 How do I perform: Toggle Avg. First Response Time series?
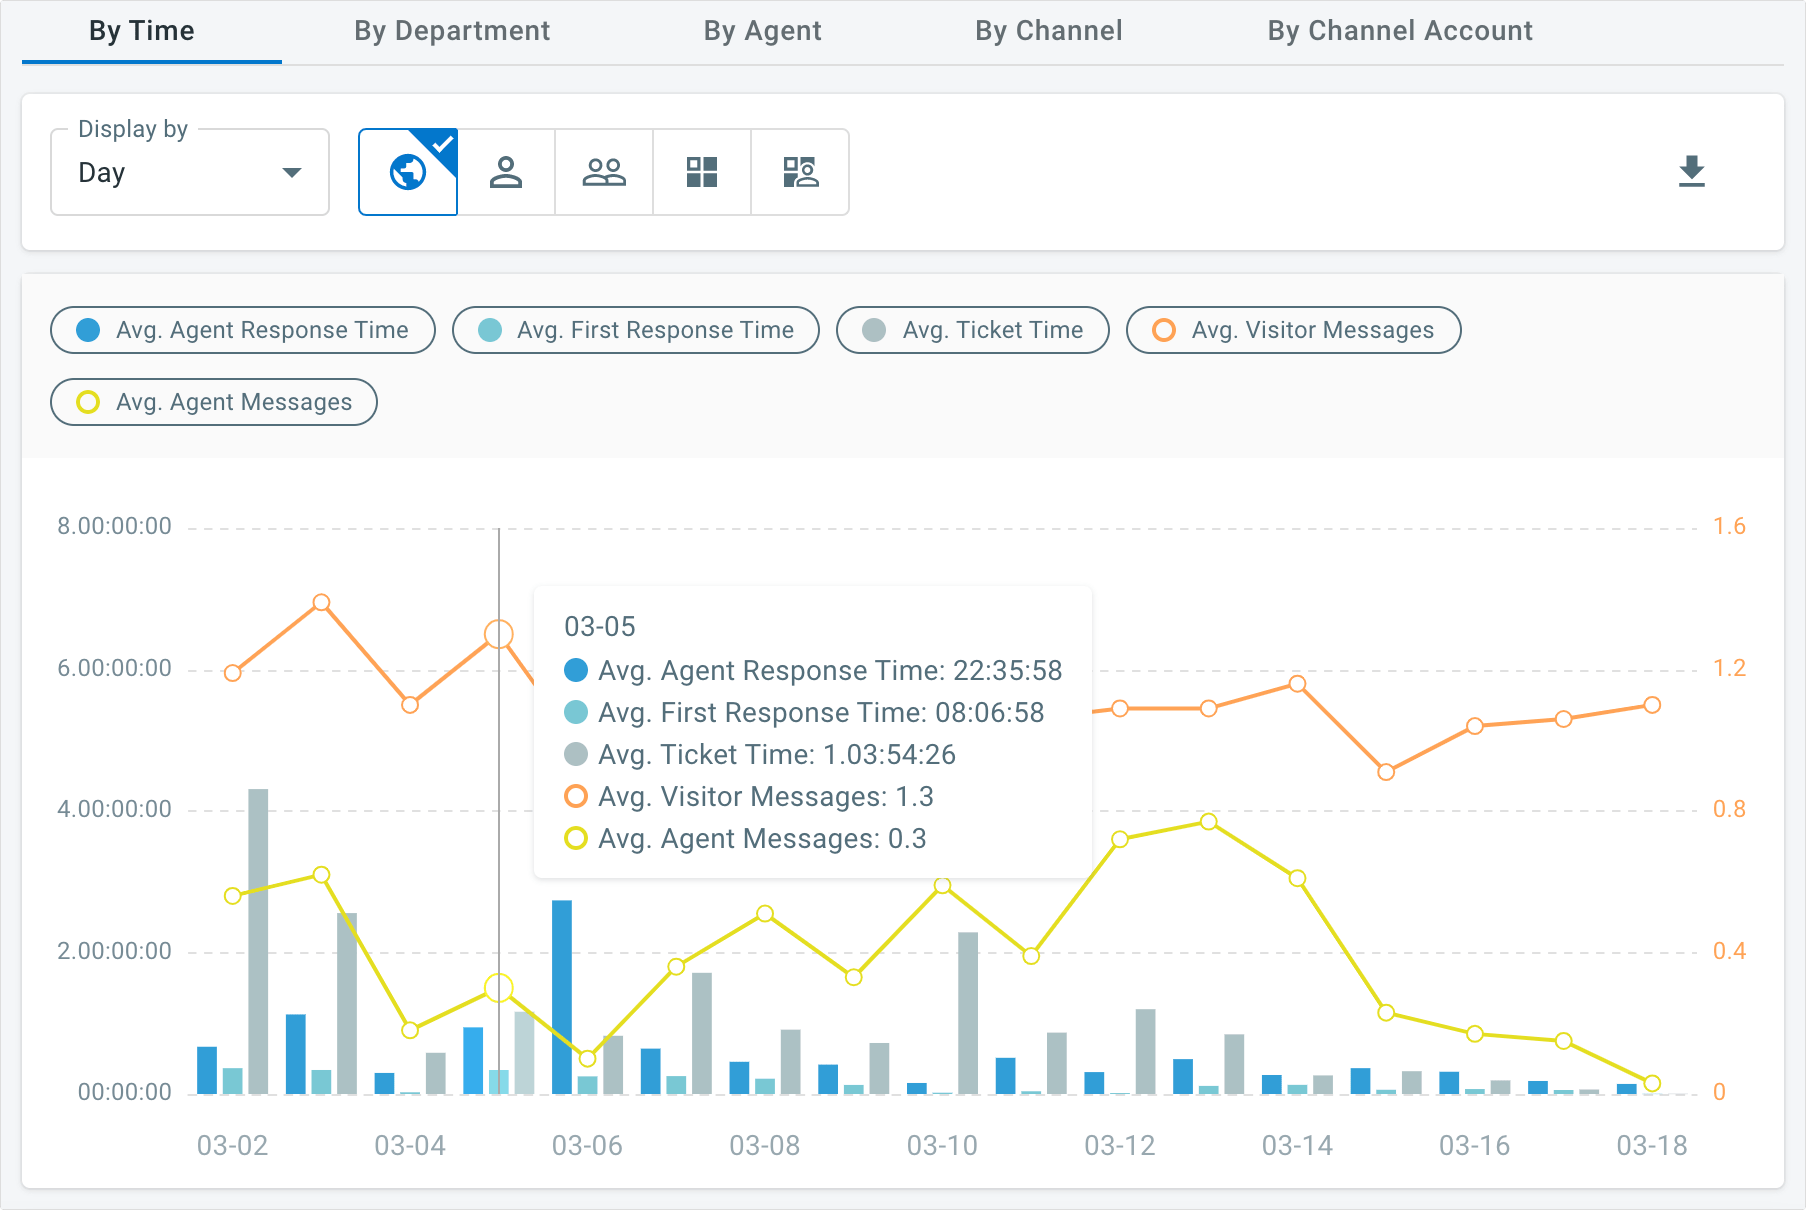point(636,330)
